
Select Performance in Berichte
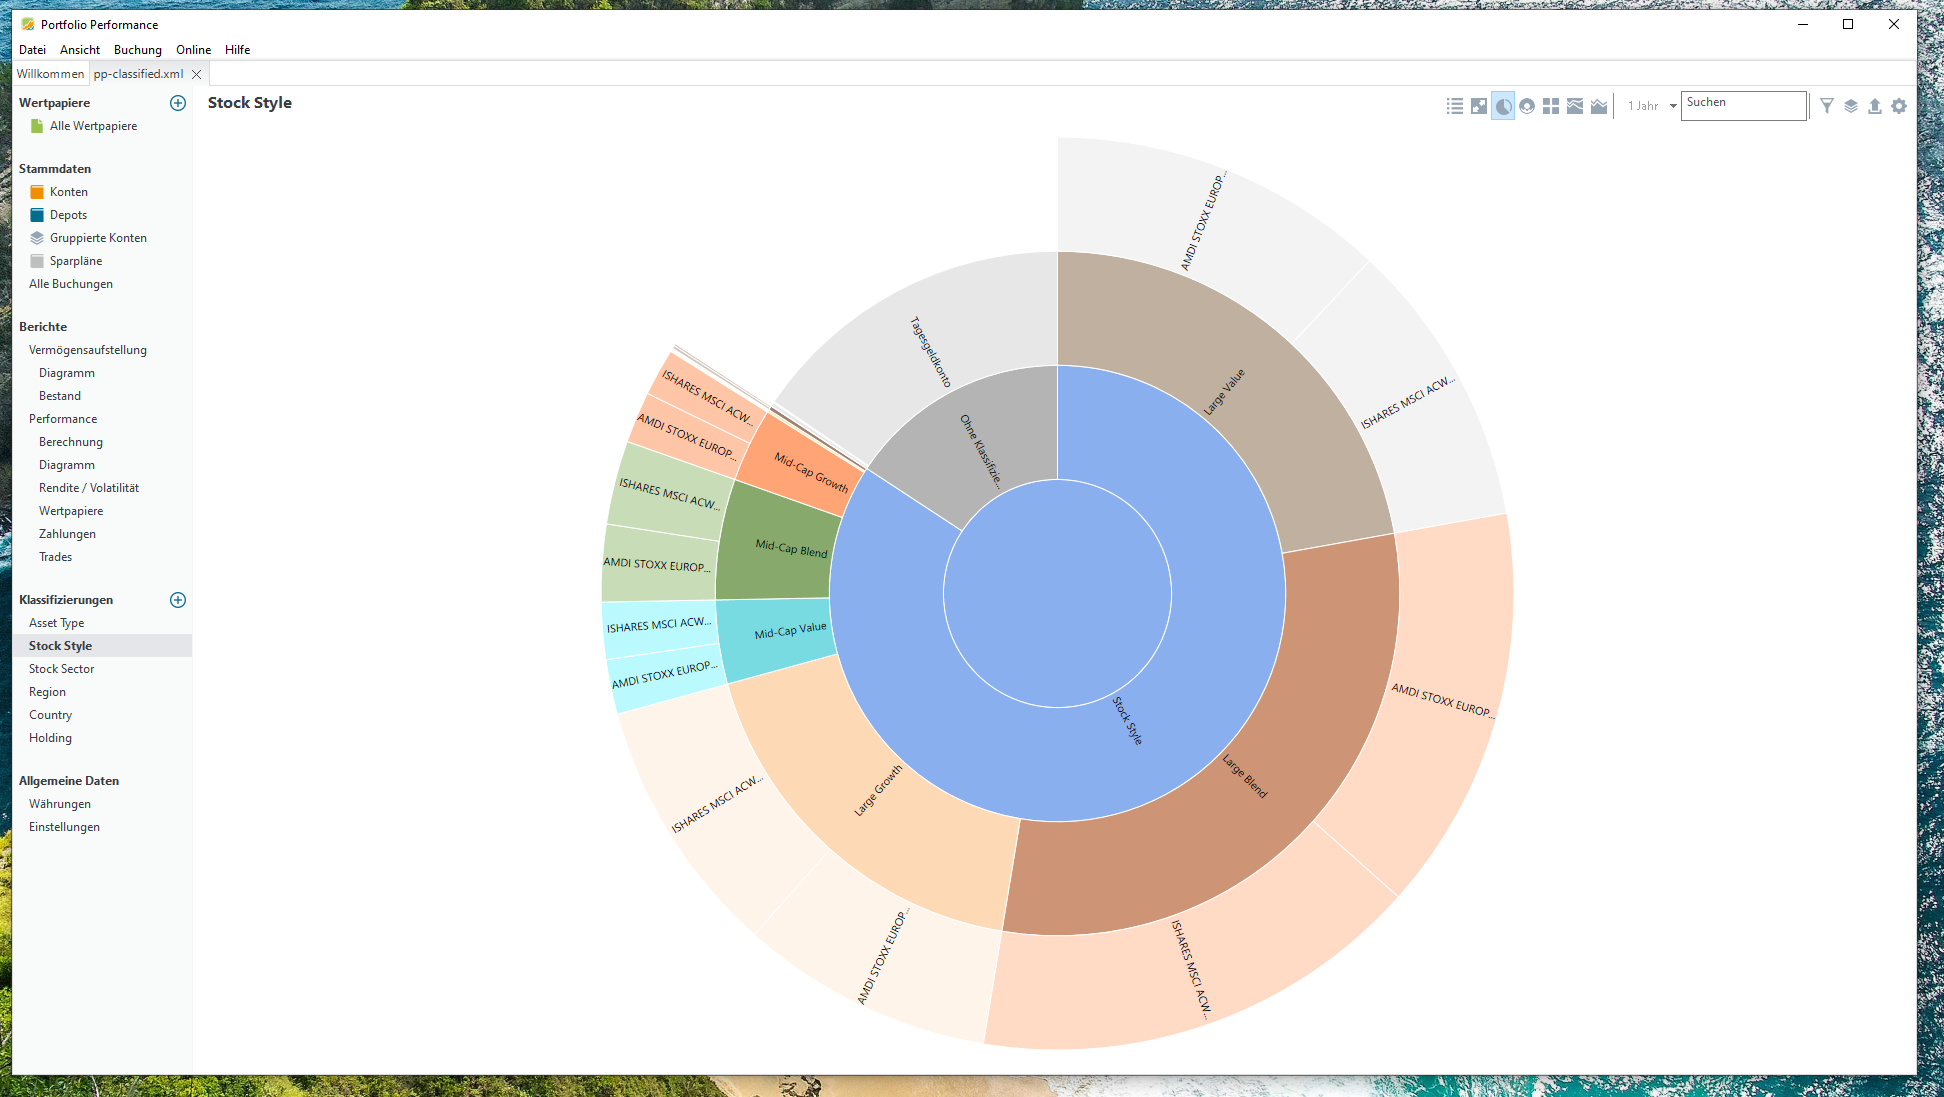[63, 419]
